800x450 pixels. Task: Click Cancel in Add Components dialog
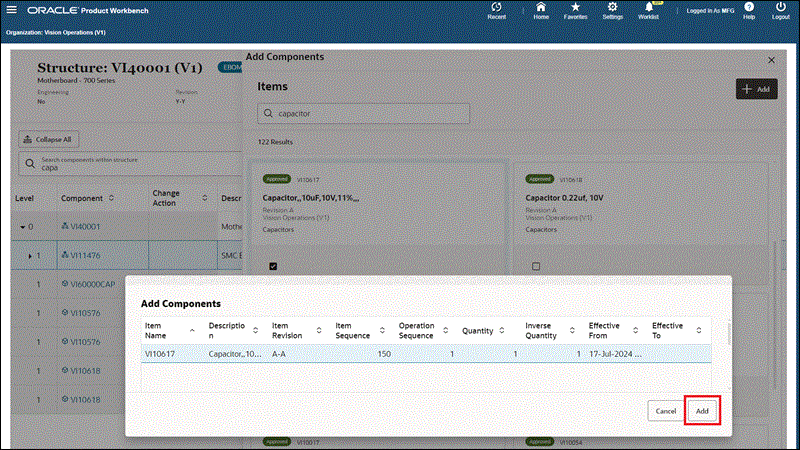[665, 411]
